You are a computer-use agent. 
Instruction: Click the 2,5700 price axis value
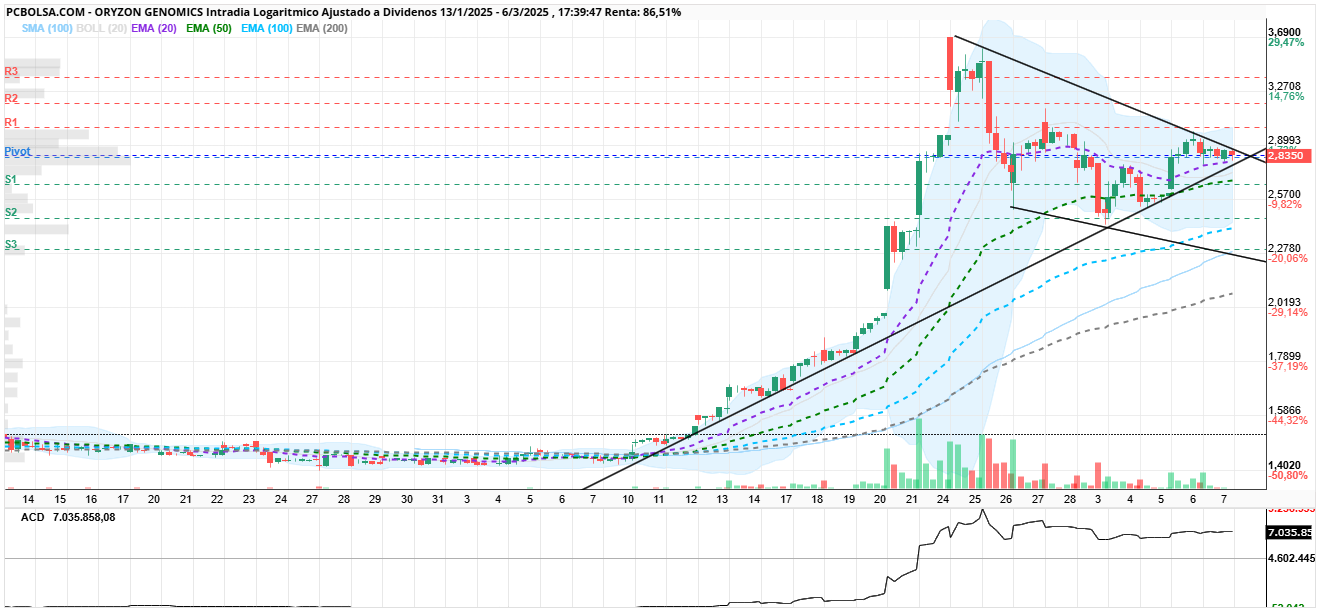point(1284,194)
